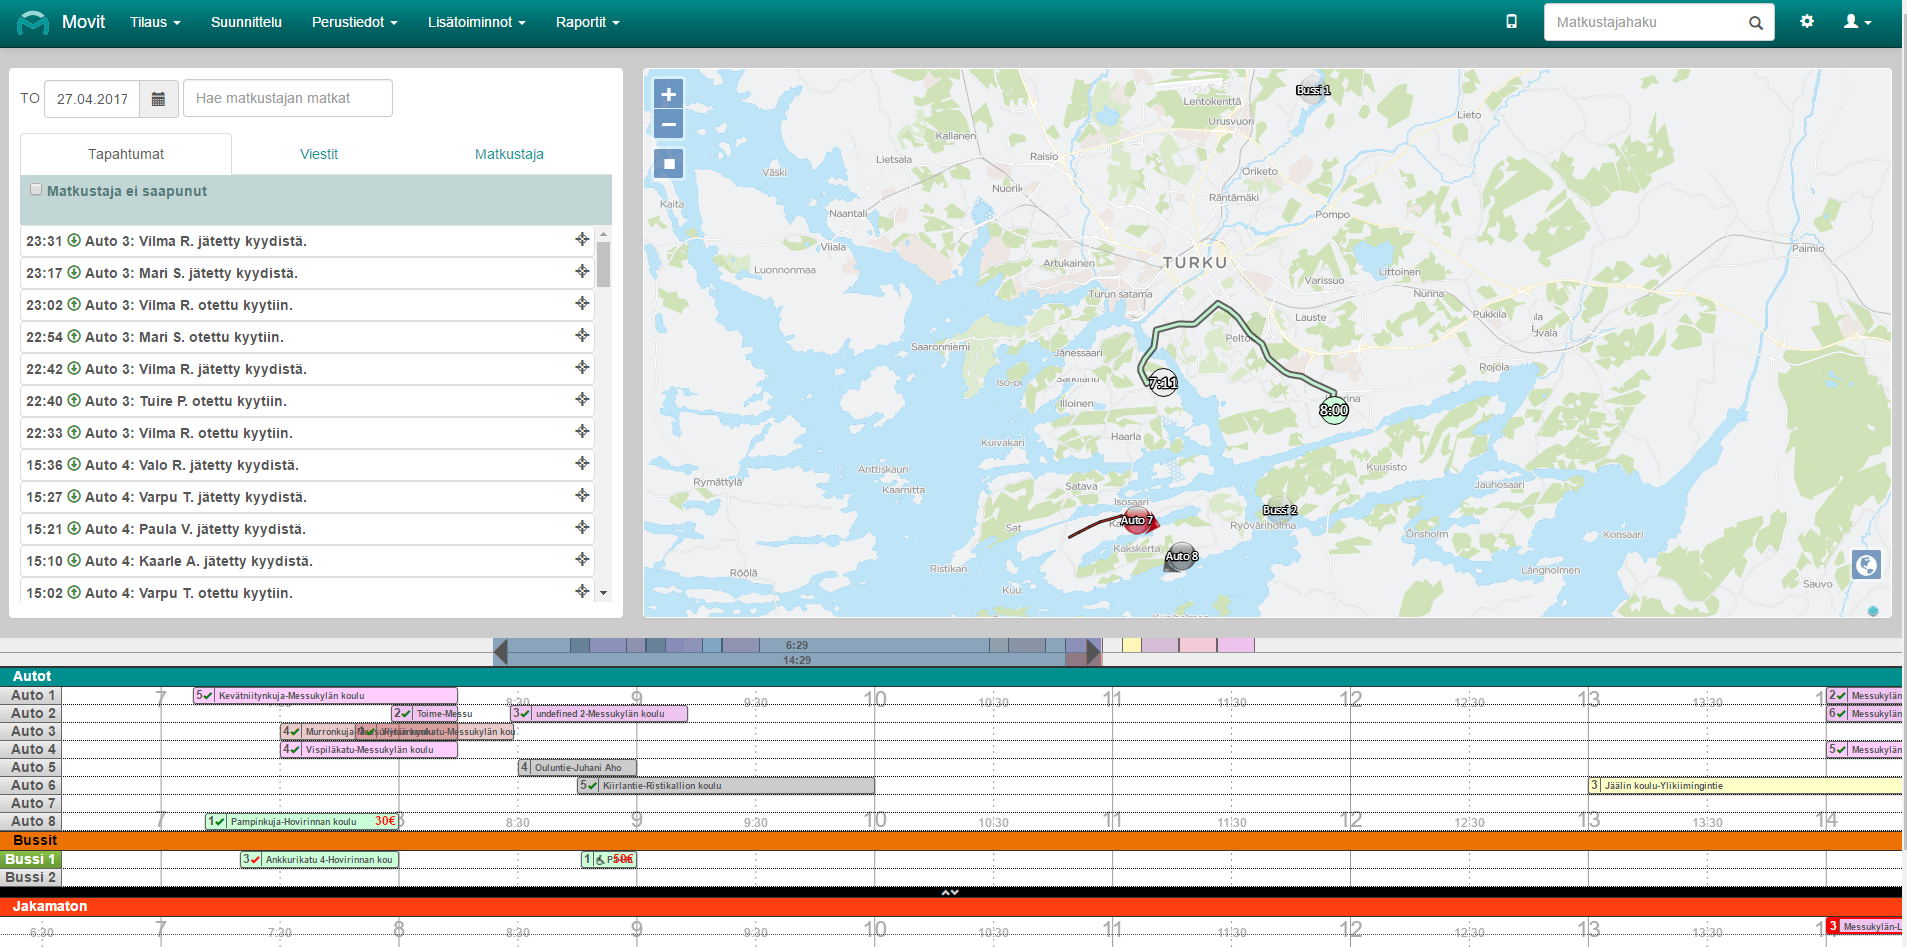
Task: Open the calendar date picker icon
Action: (158, 99)
